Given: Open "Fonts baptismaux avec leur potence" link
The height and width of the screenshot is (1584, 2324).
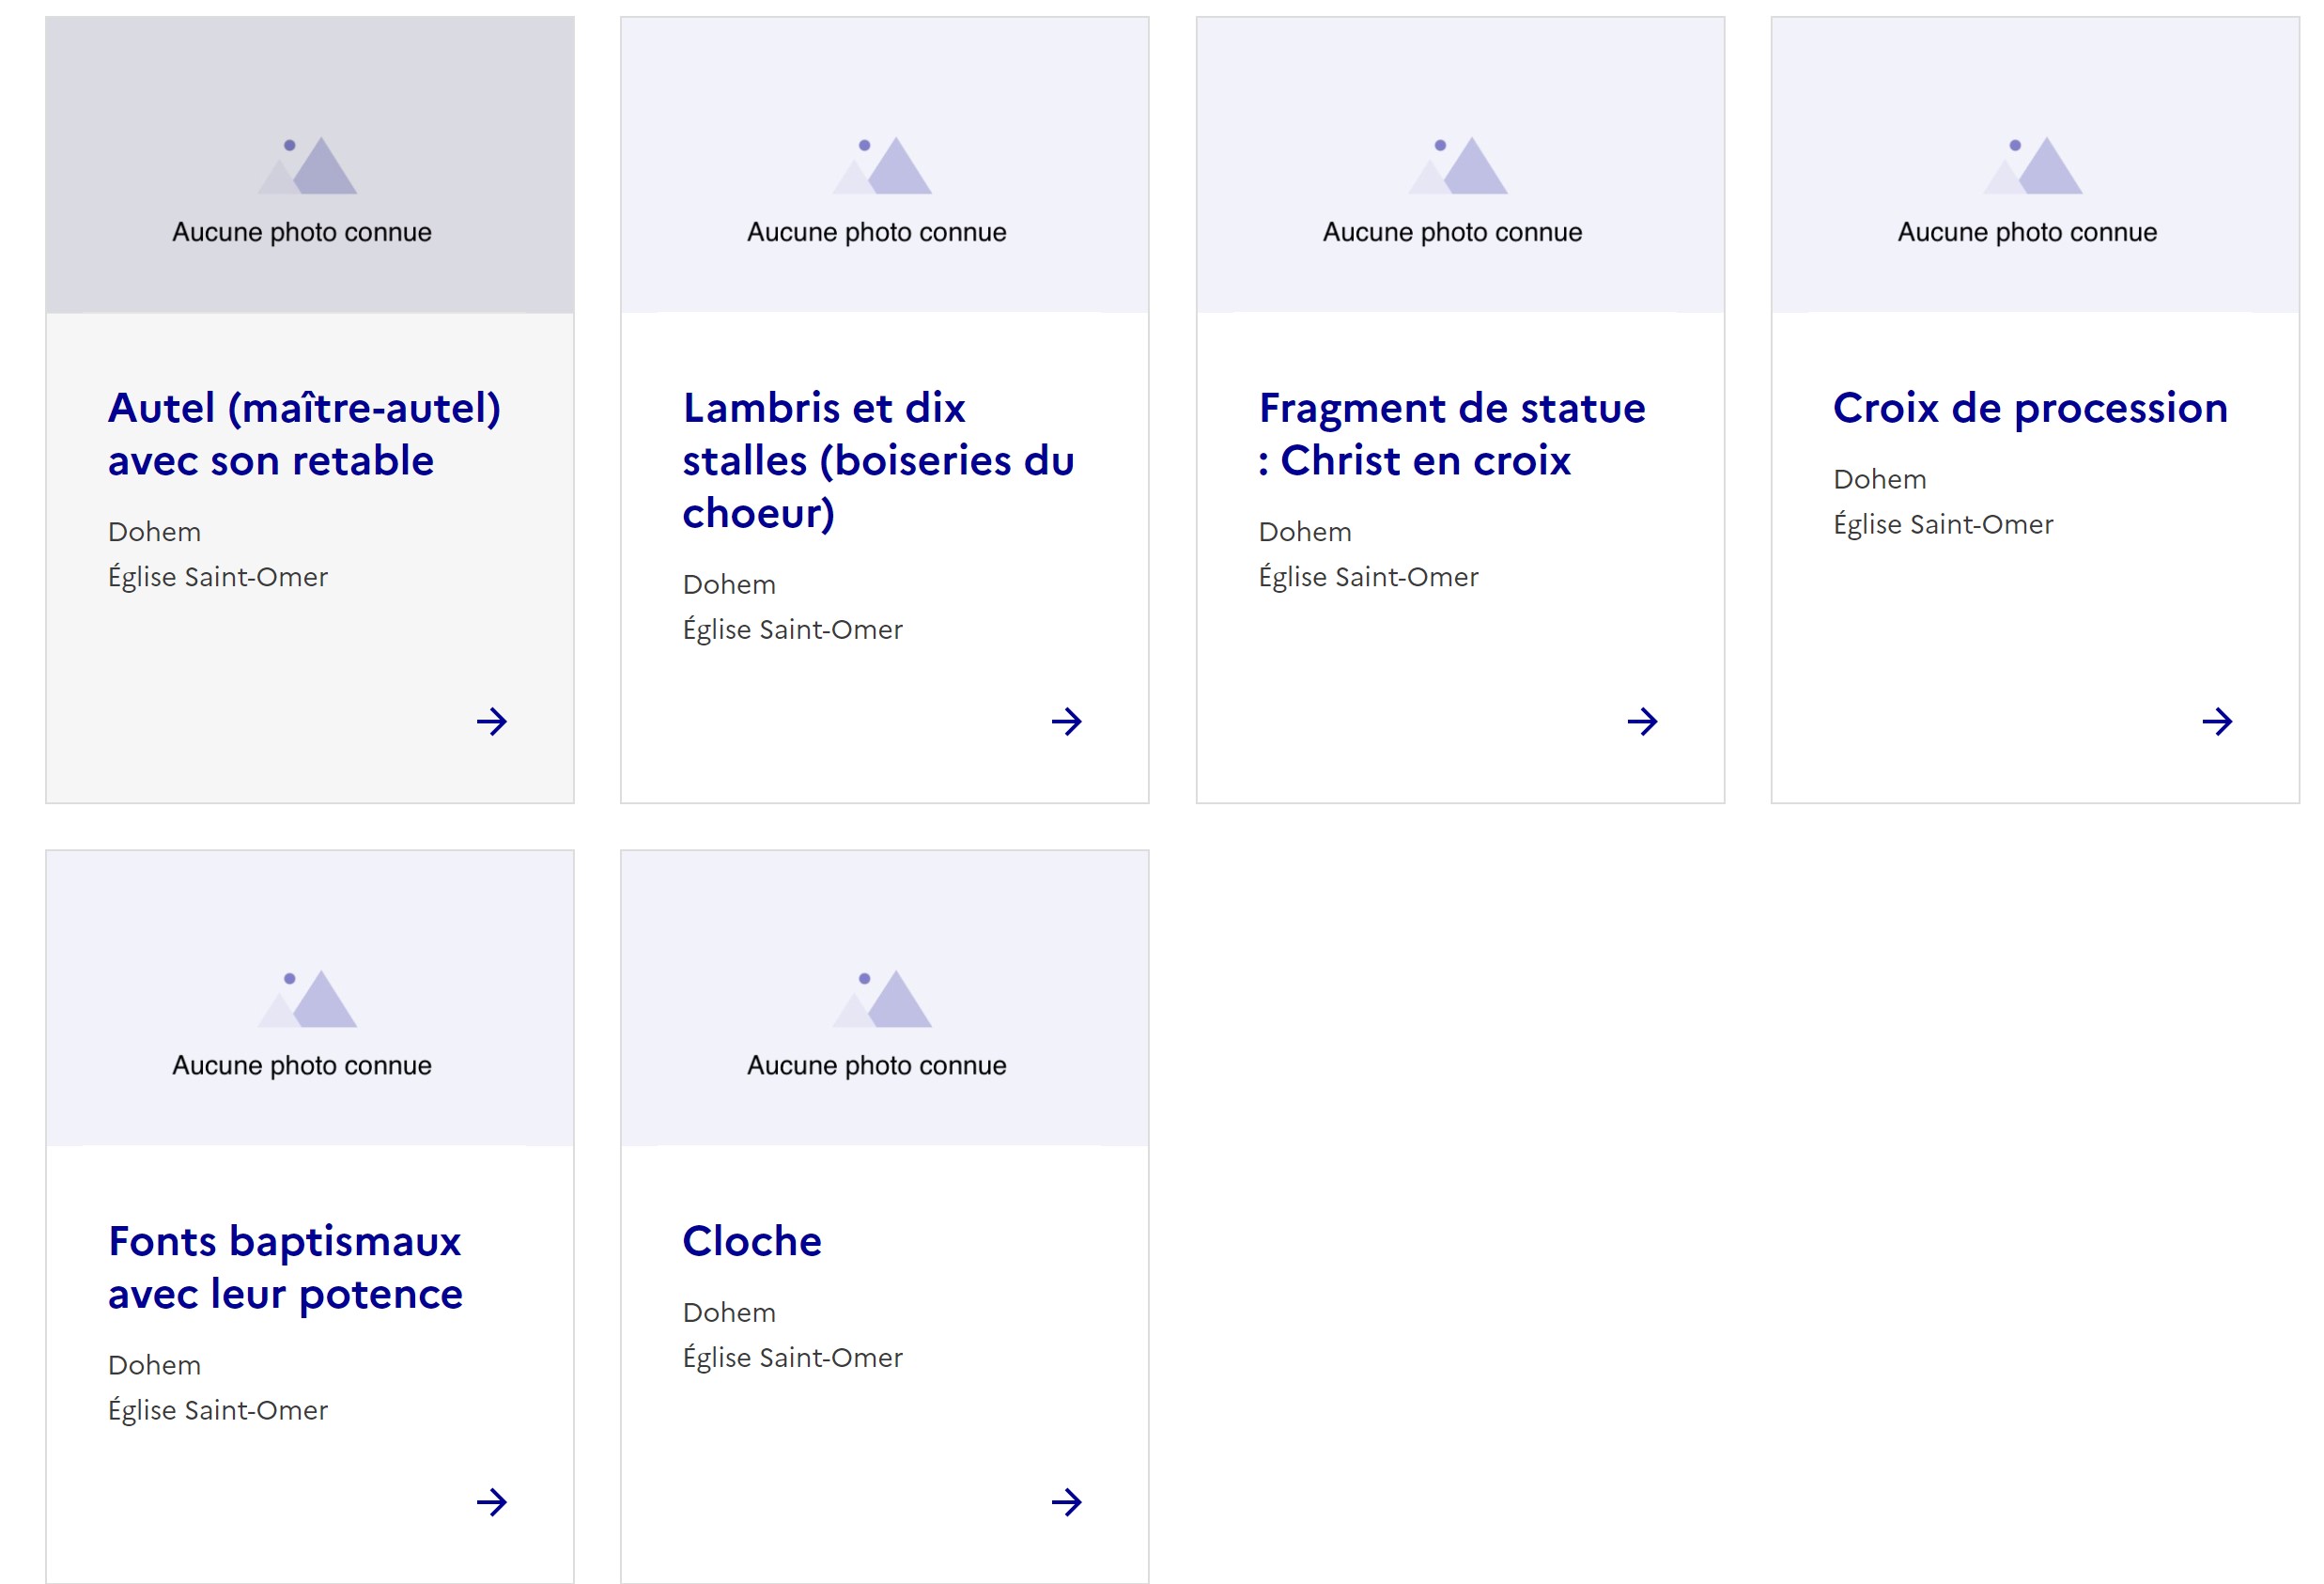Looking at the screenshot, I should (285, 1267).
